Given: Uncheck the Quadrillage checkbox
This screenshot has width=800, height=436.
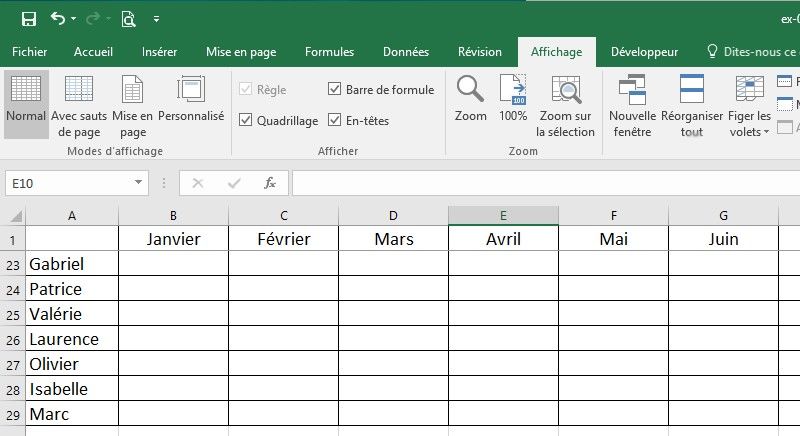Looking at the screenshot, I should pyautogui.click(x=246, y=121).
